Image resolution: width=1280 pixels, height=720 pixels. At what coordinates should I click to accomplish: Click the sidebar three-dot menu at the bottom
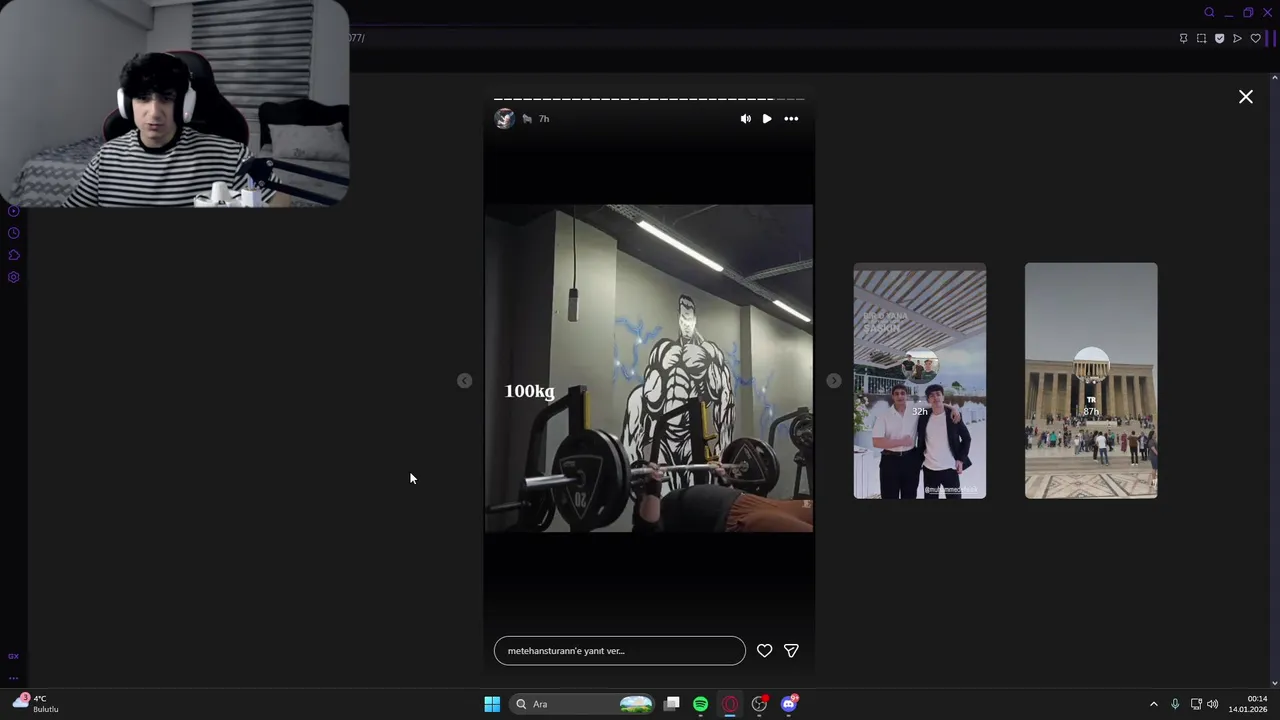coord(14,678)
